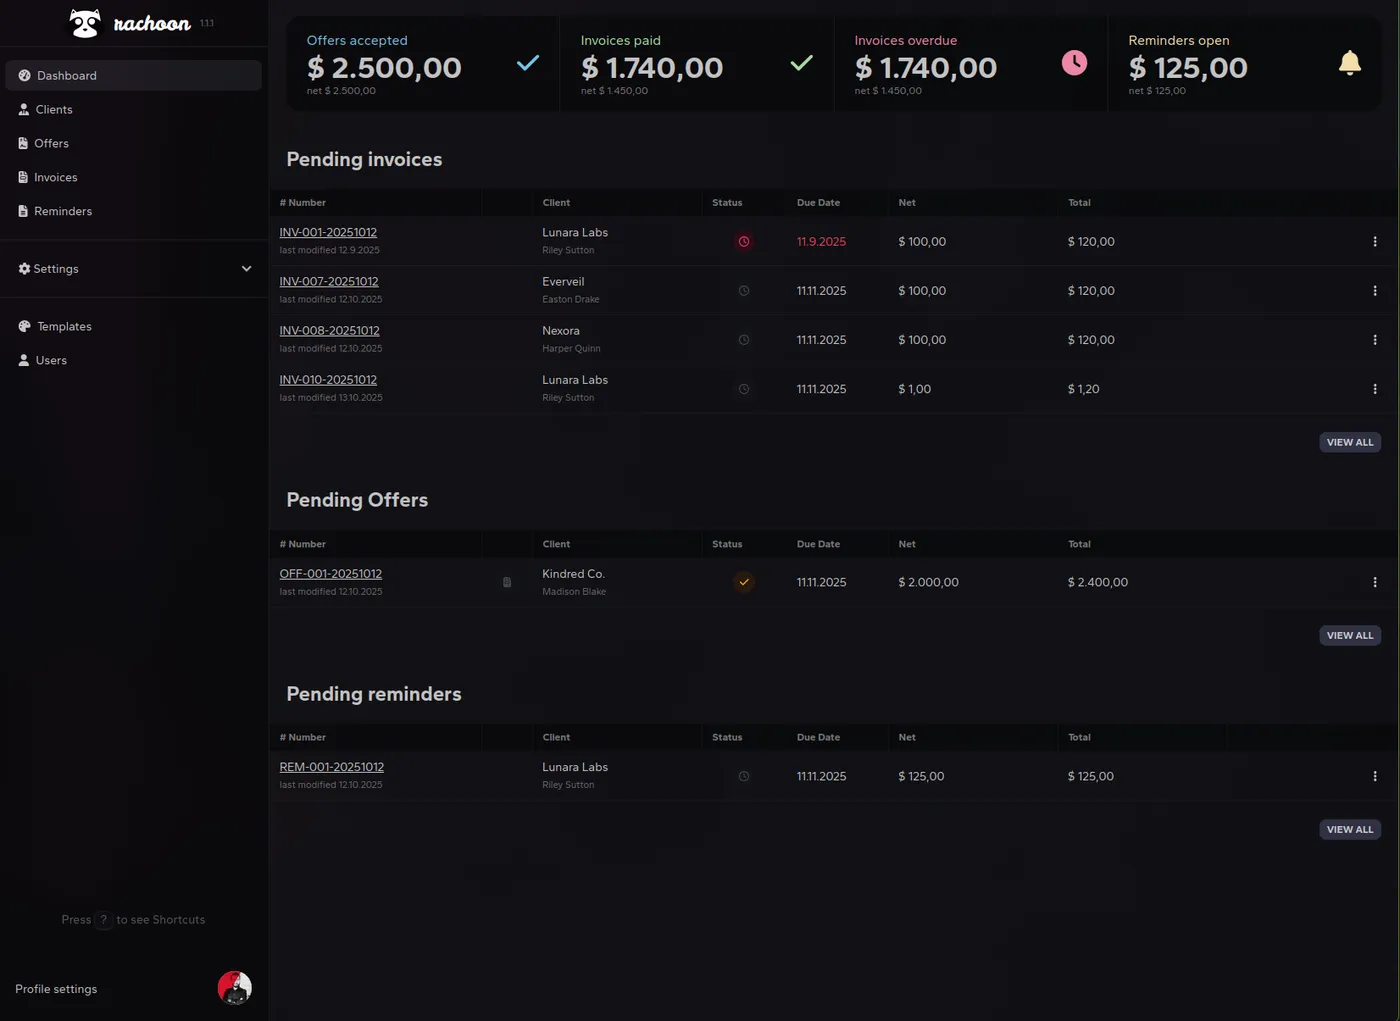Open invoice INV-010-20251012

(x=328, y=380)
